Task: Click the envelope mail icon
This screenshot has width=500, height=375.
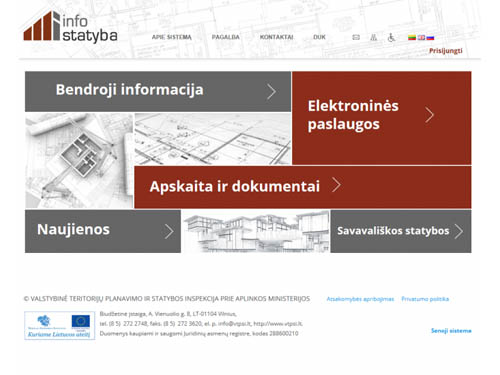Action: [x=356, y=37]
